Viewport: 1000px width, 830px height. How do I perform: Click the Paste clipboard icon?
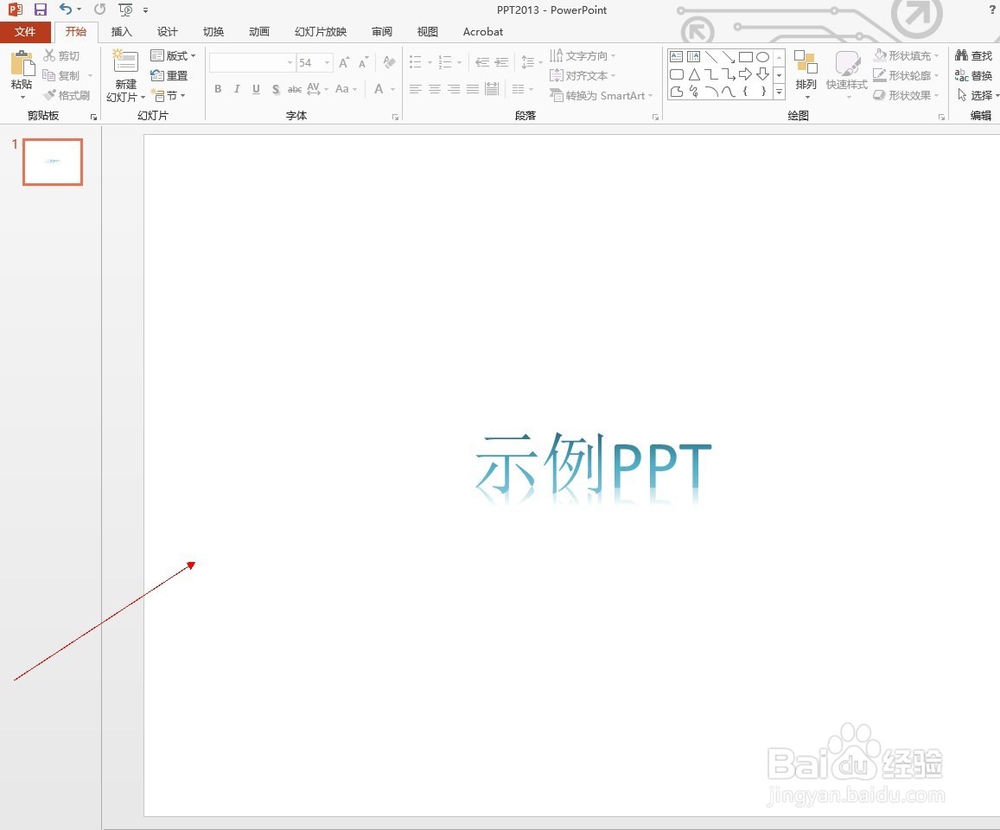coord(22,64)
